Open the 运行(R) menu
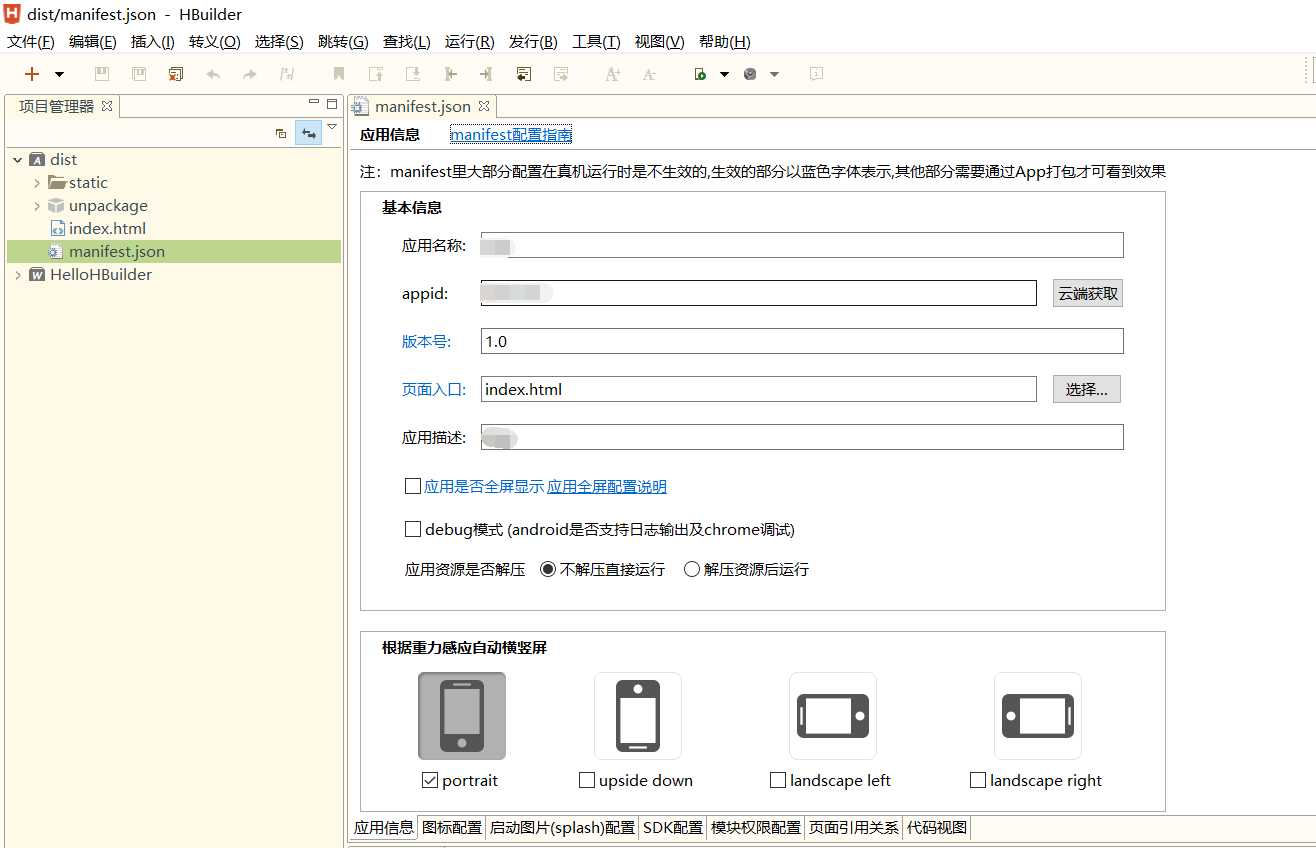The image size is (1316, 848). pos(470,42)
